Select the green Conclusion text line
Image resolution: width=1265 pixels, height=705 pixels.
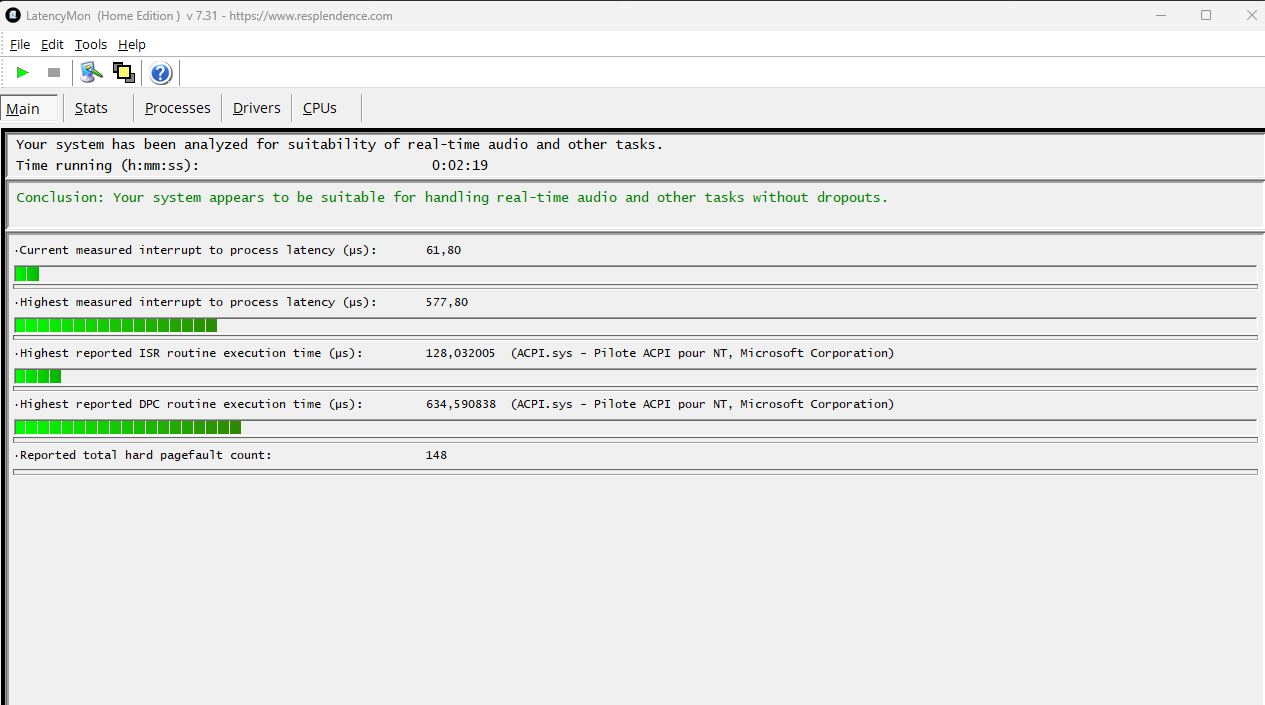(x=452, y=197)
